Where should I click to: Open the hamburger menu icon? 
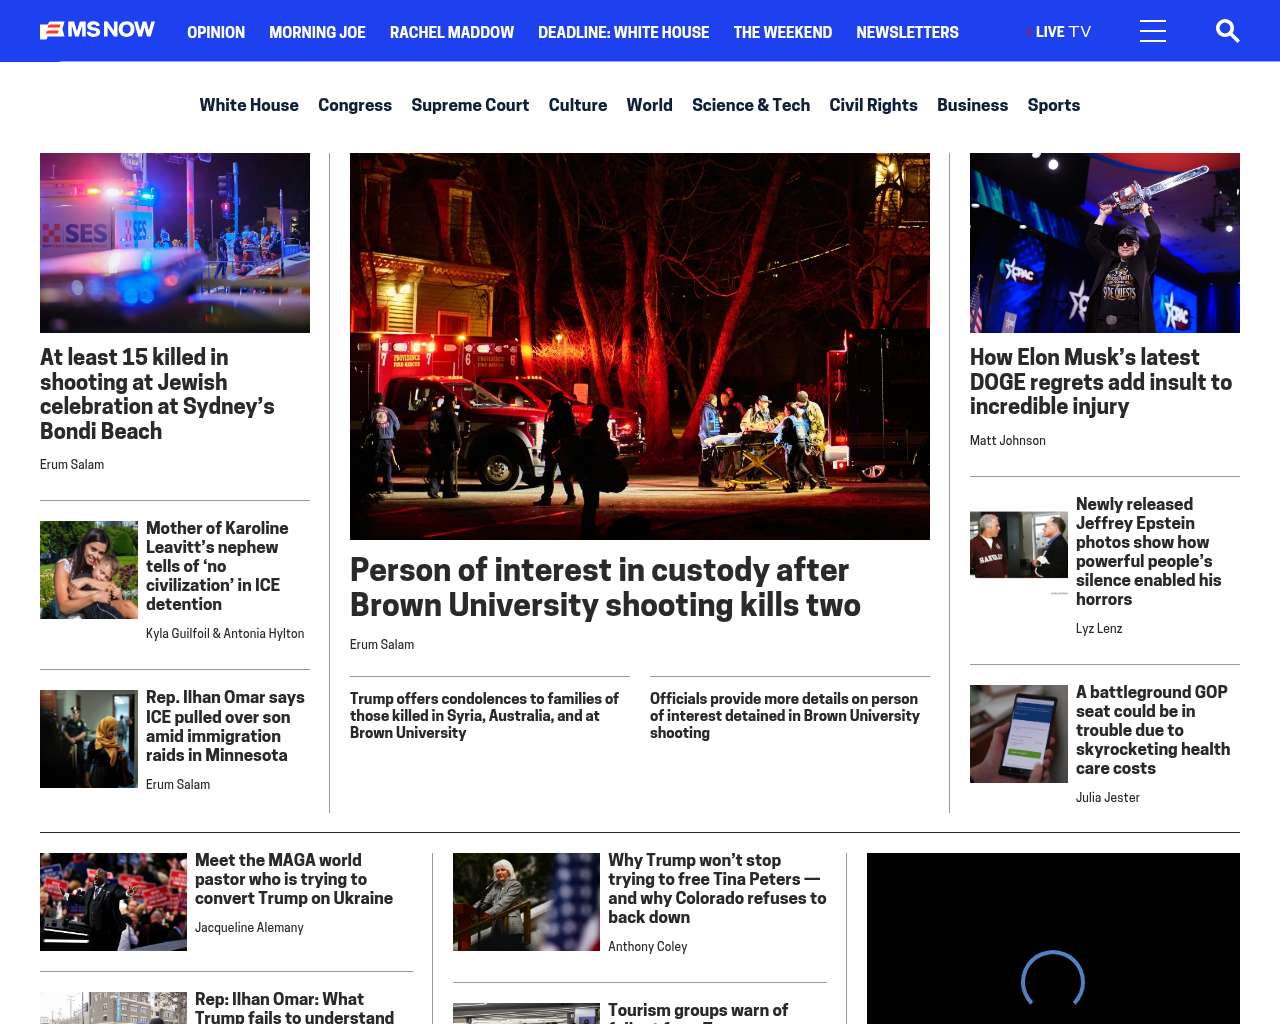coord(1152,31)
